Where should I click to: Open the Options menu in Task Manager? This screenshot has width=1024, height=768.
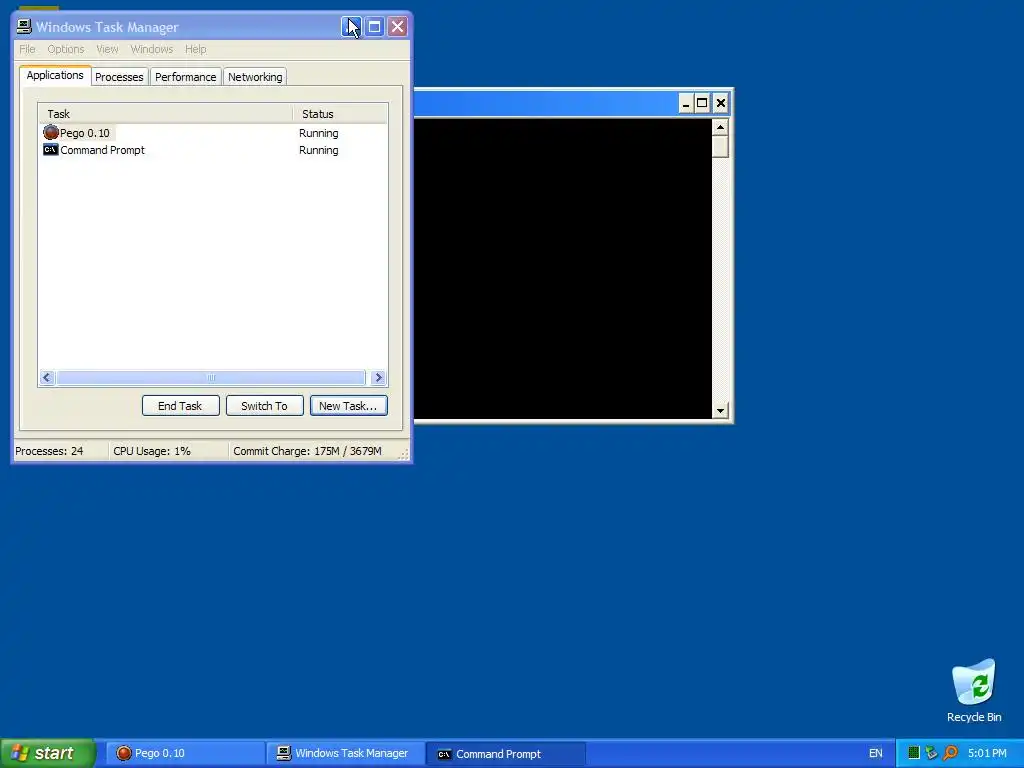(65, 49)
